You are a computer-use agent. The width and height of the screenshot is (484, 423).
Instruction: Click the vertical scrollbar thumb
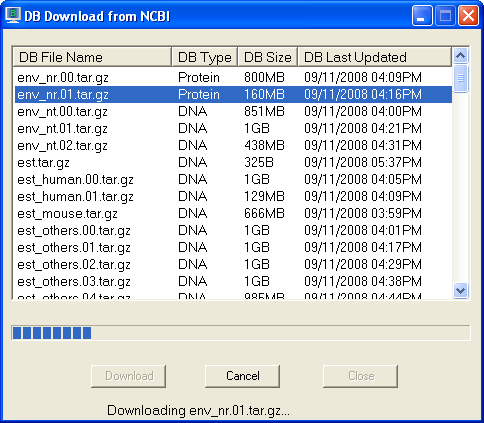(x=460, y=78)
